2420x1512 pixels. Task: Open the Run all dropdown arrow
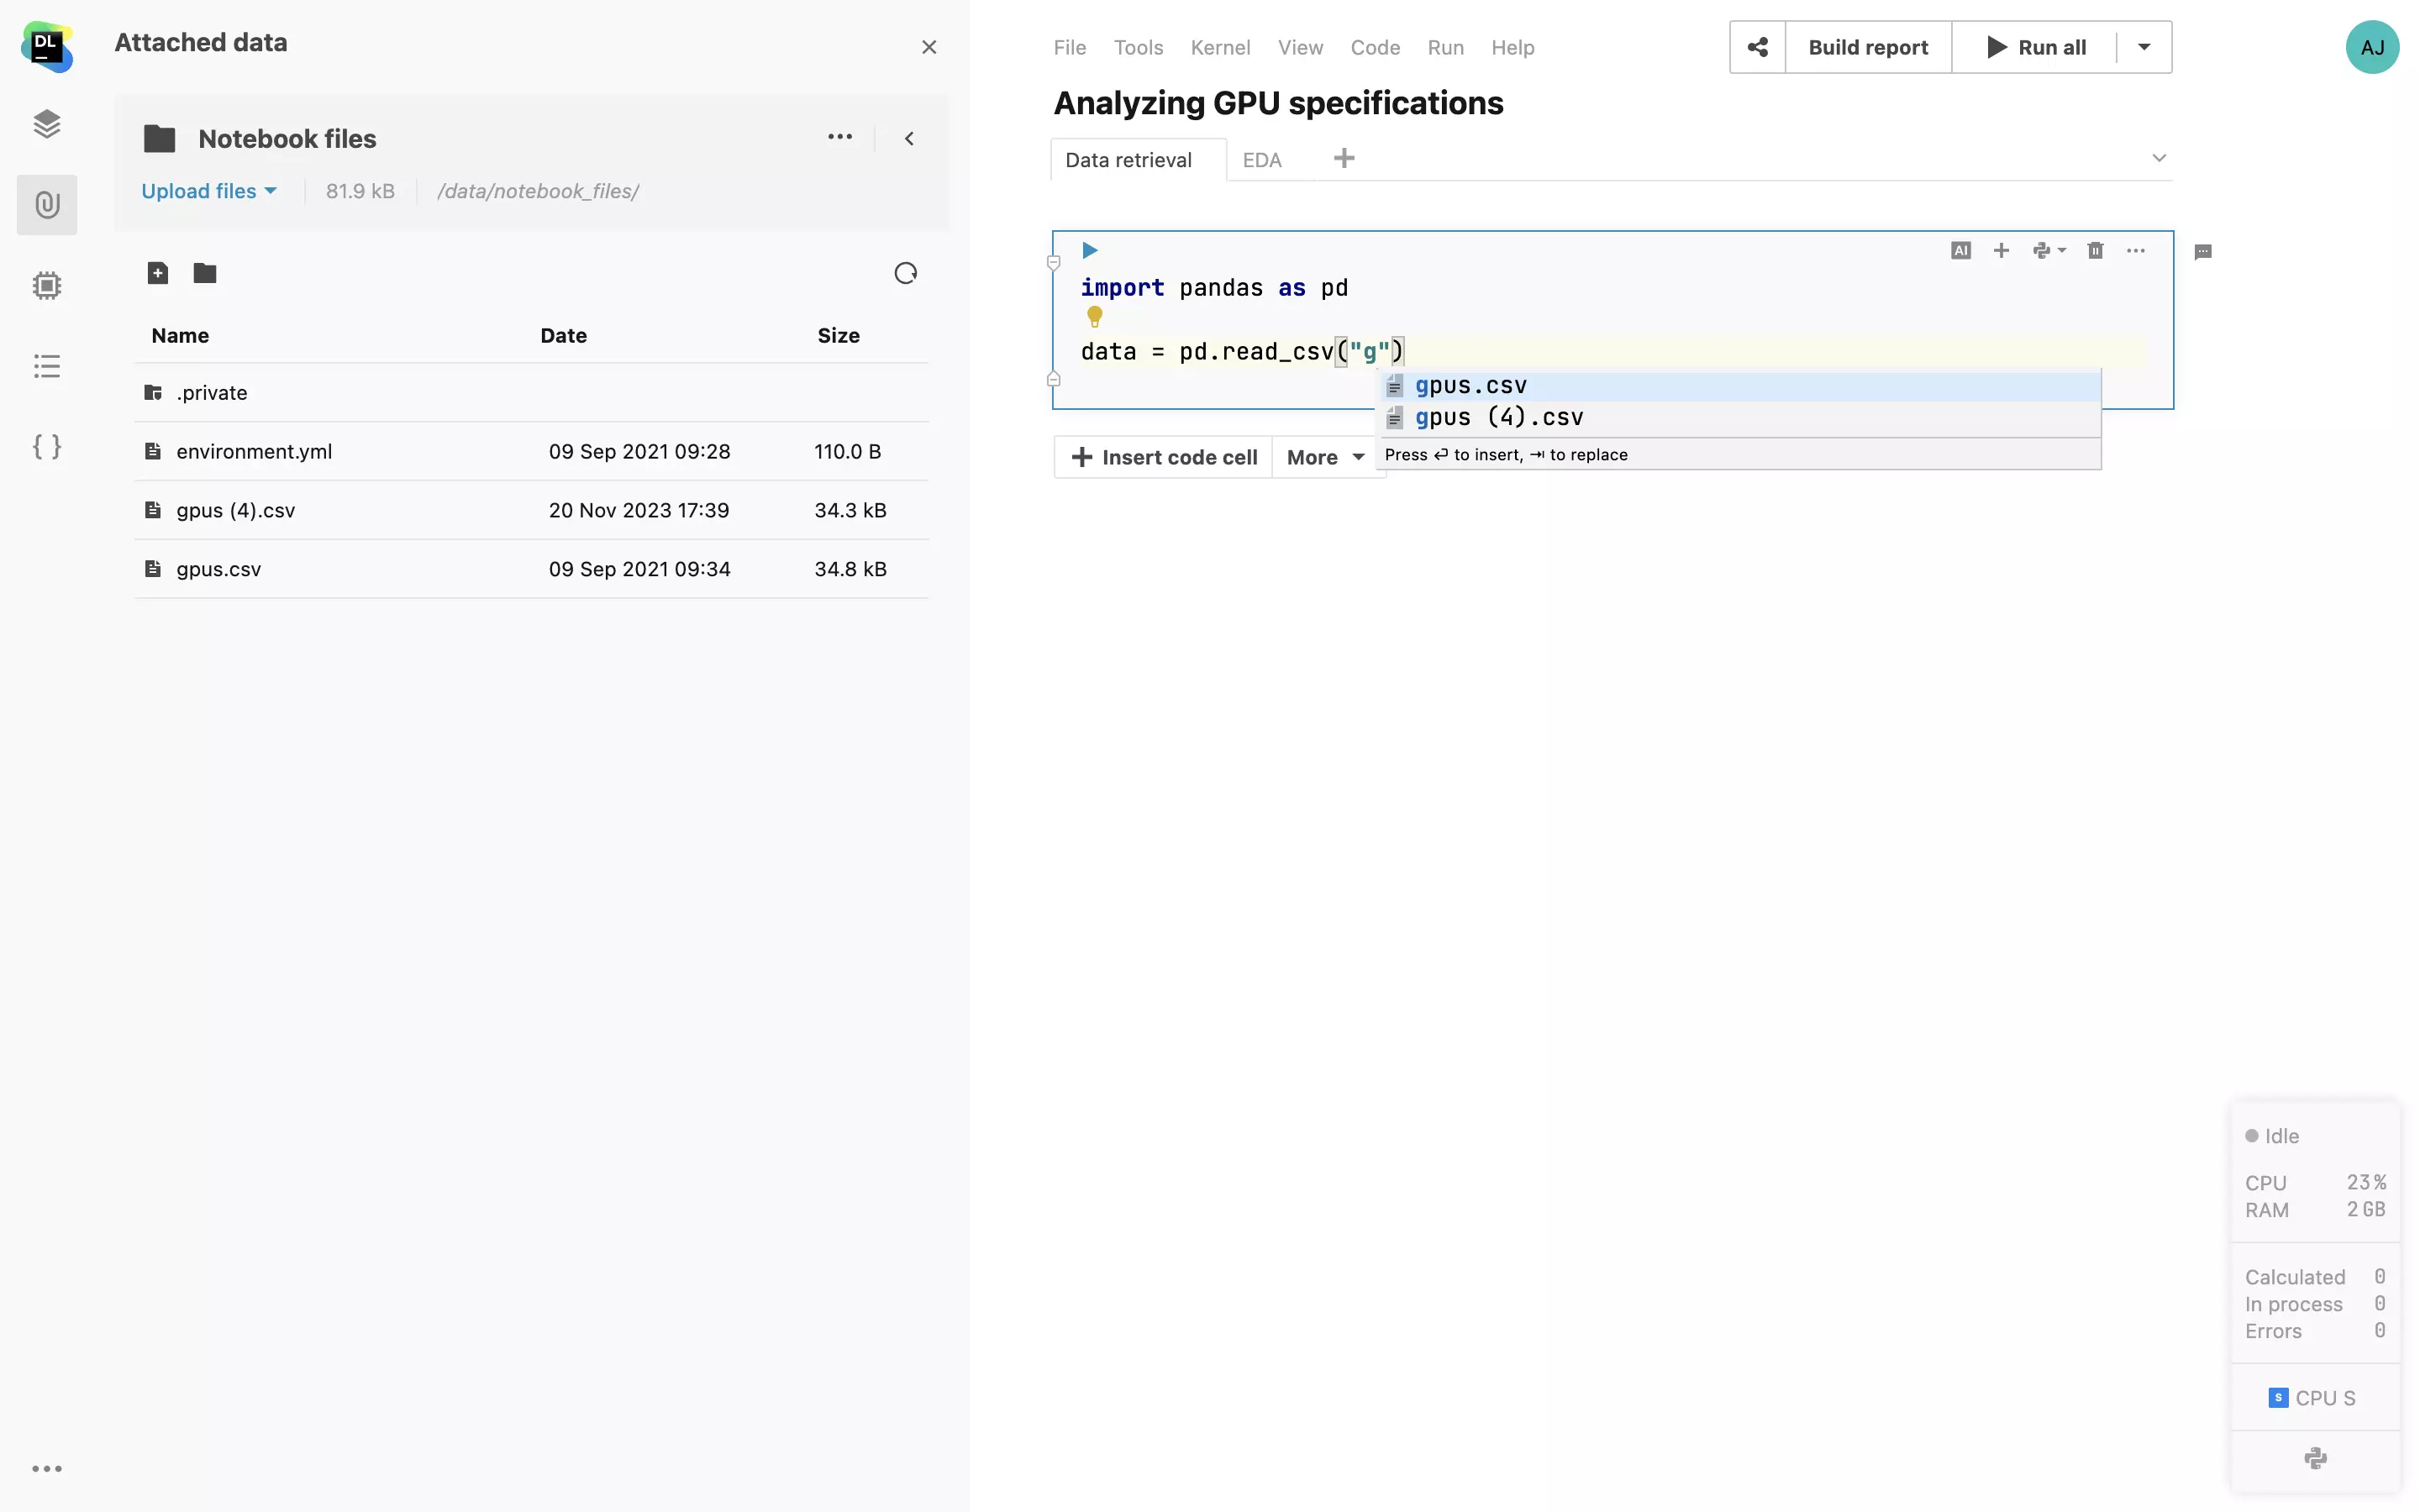pyautogui.click(x=2143, y=47)
